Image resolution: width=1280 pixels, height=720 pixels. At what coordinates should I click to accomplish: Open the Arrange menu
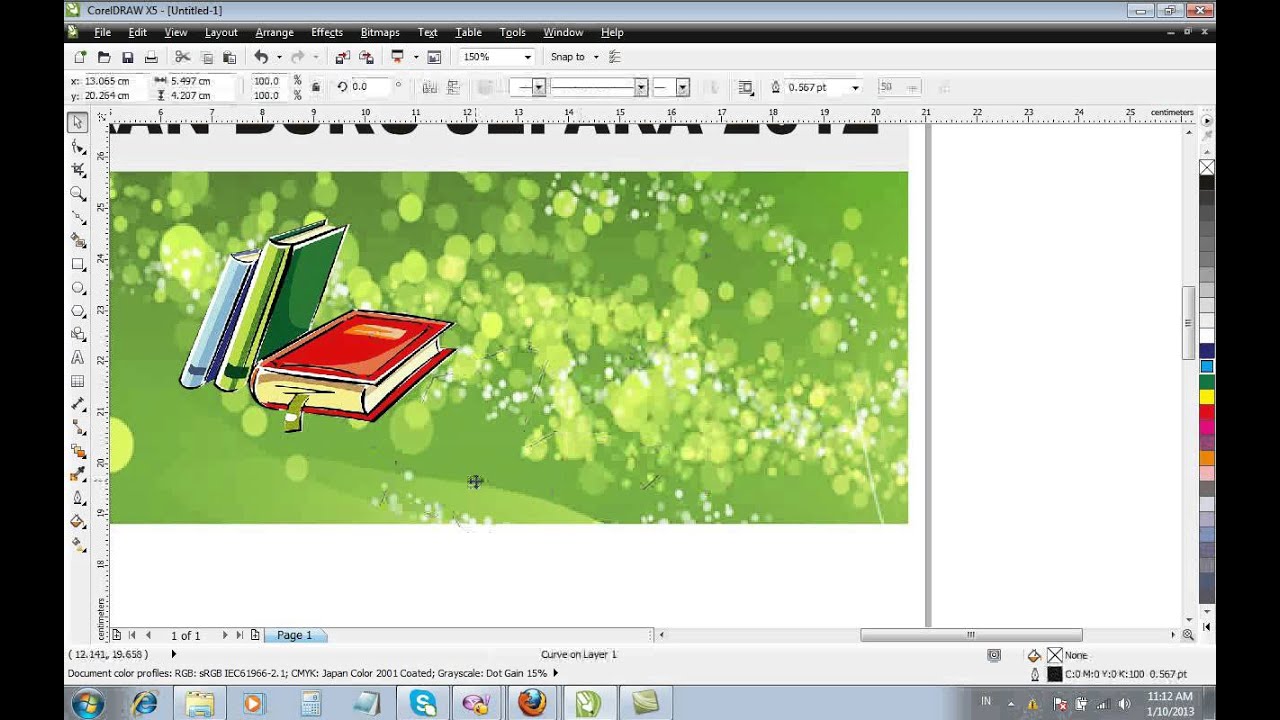tap(274, 33)
